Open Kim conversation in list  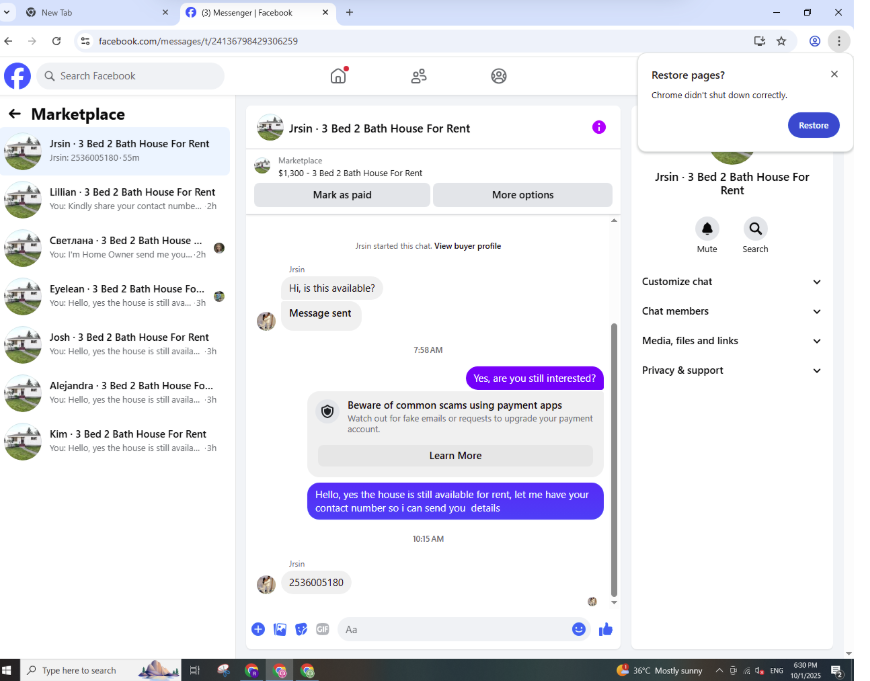(x=115, y=441)
